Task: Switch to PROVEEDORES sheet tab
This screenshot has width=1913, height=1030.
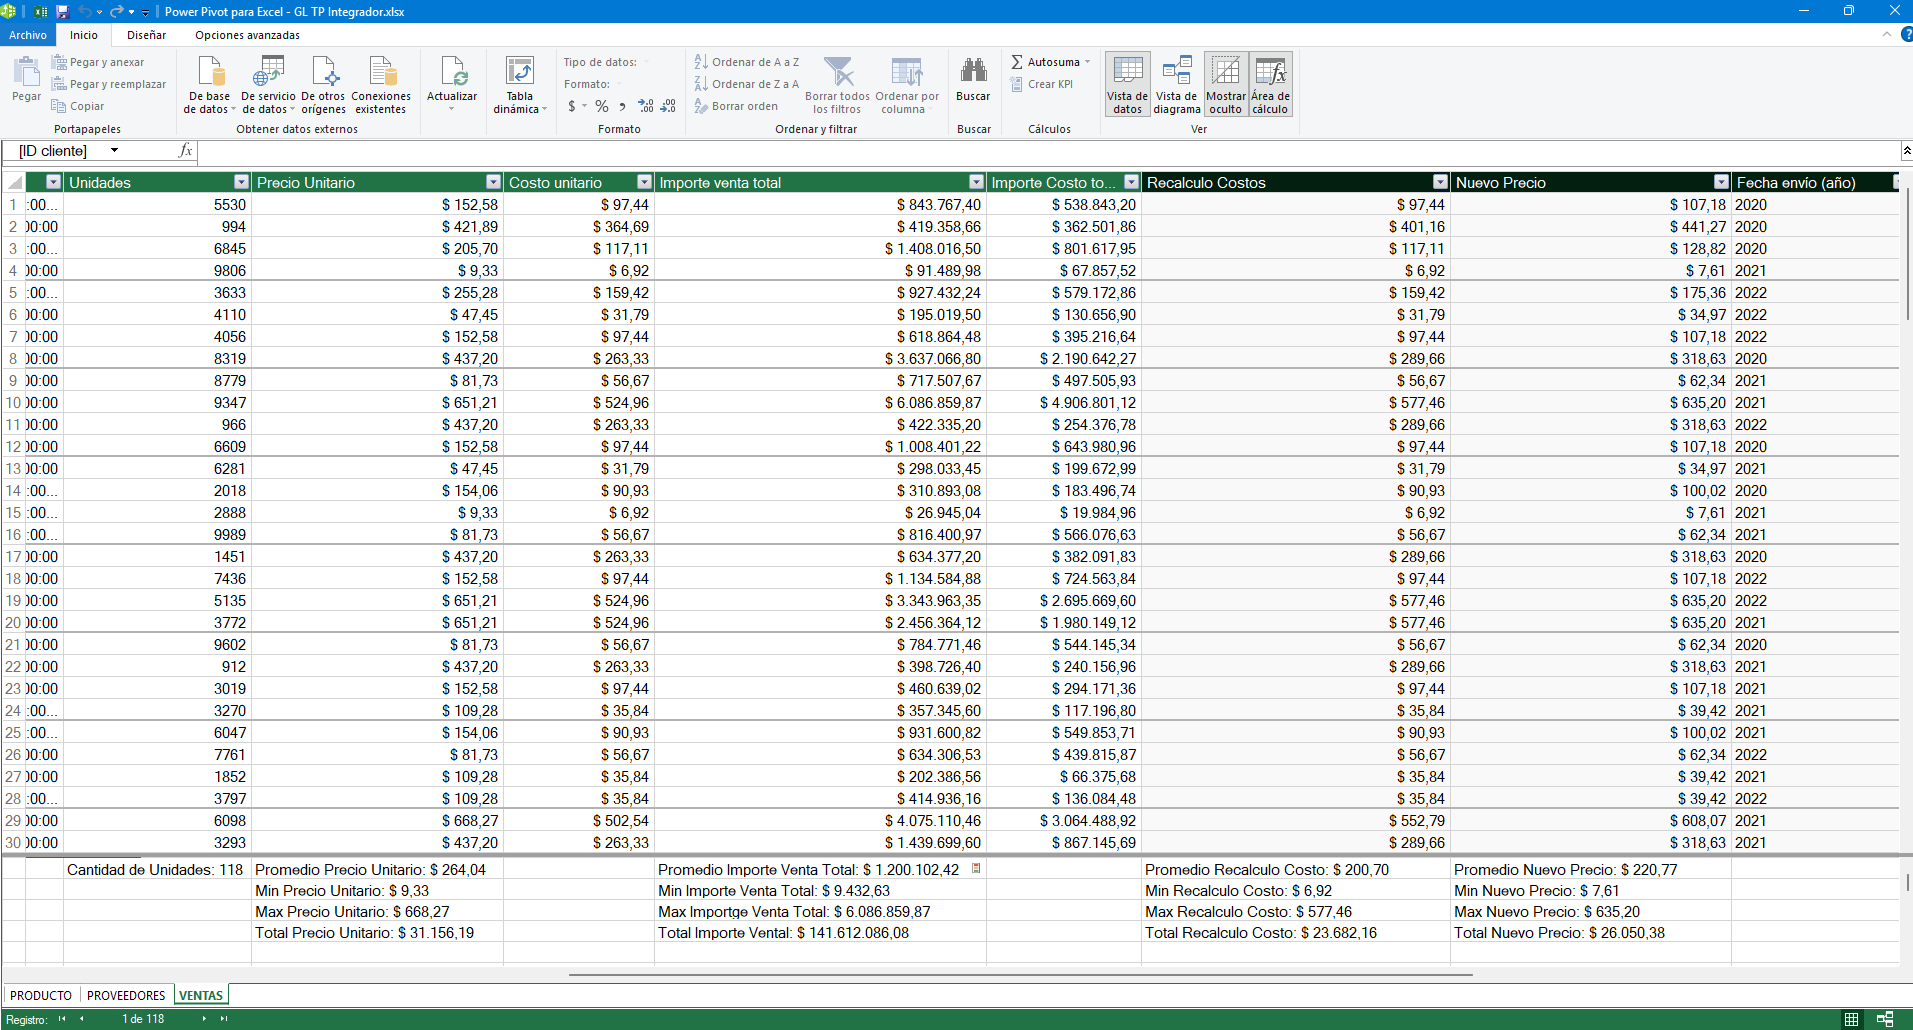Action: [126, 995]
